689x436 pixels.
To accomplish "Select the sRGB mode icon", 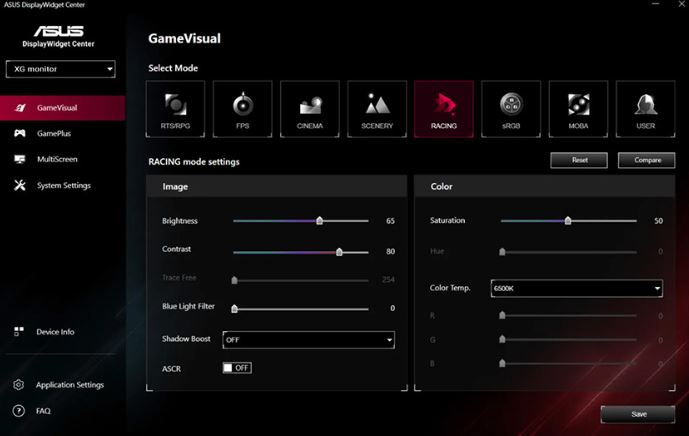I will point(510,109).
